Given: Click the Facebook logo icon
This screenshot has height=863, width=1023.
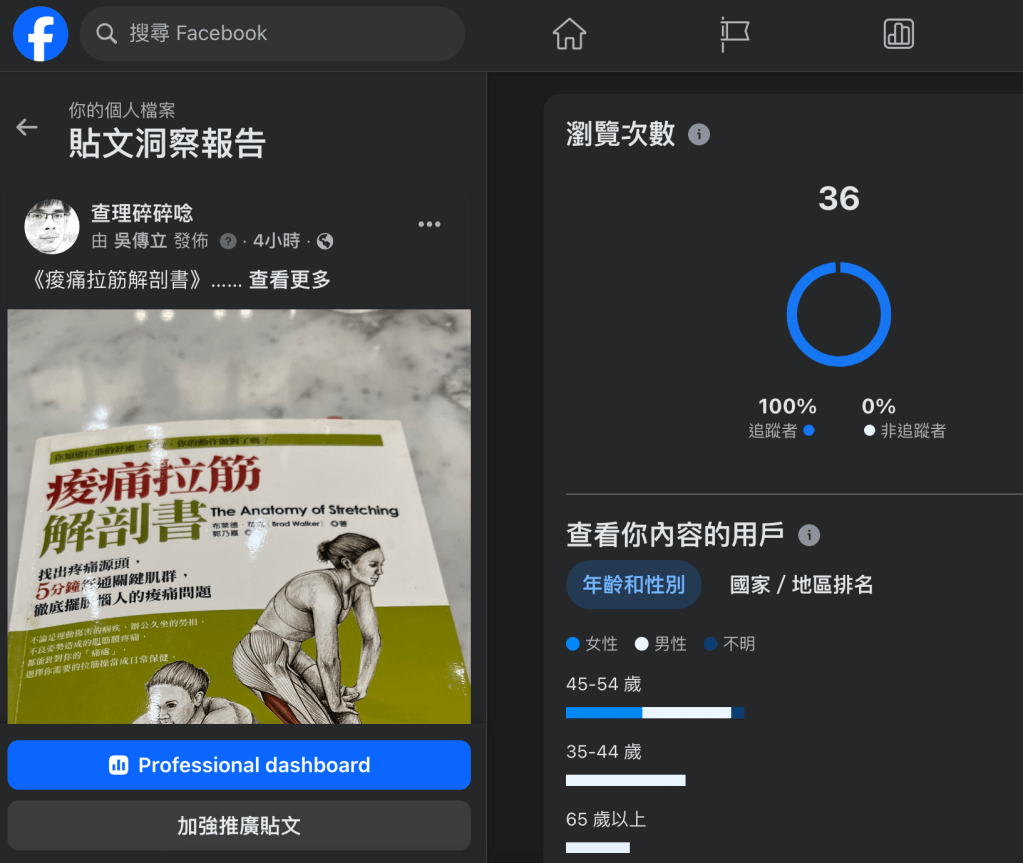Looking at the screenshot, I should [x=40, y=34].
